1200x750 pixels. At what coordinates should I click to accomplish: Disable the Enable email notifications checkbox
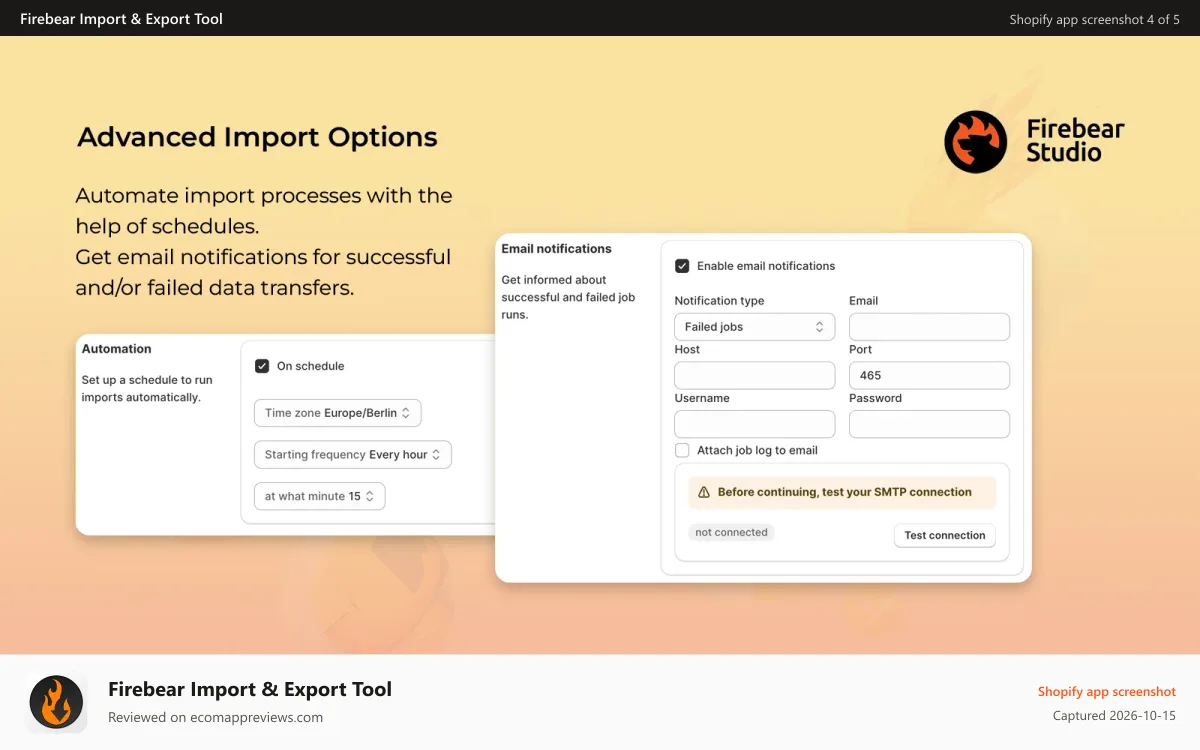coord(682,266)
